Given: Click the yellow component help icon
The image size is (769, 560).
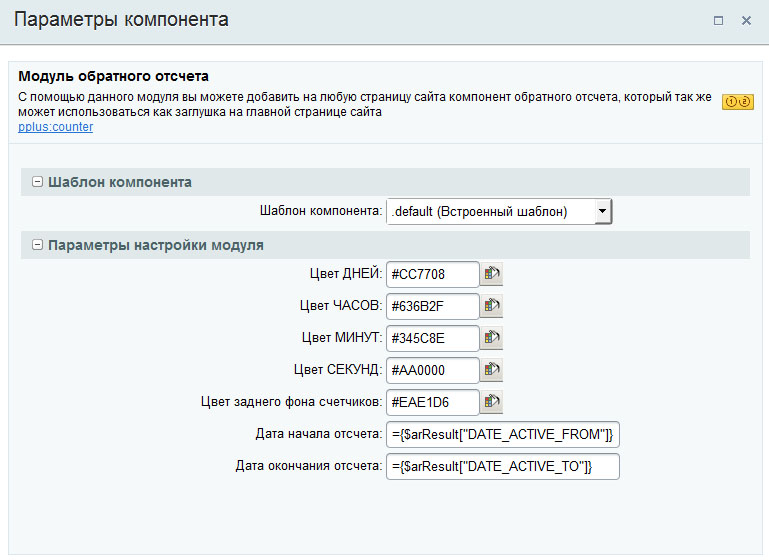Looking at the screenshot, I should [x=737, y=102].
